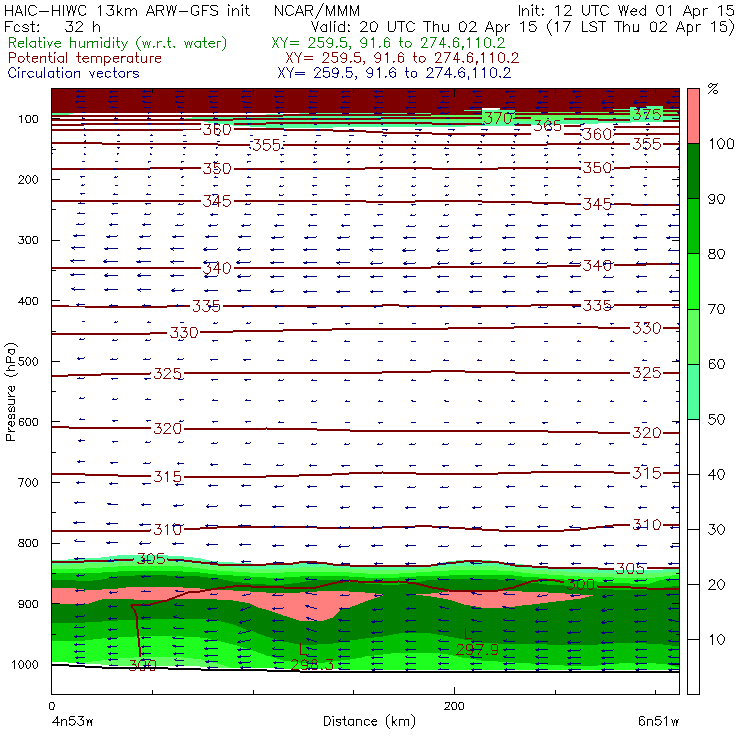Click the "0" distance axis tick label
Image resolution: width=740 pixels, height=740 pixels.
click(x=52, y=706)
